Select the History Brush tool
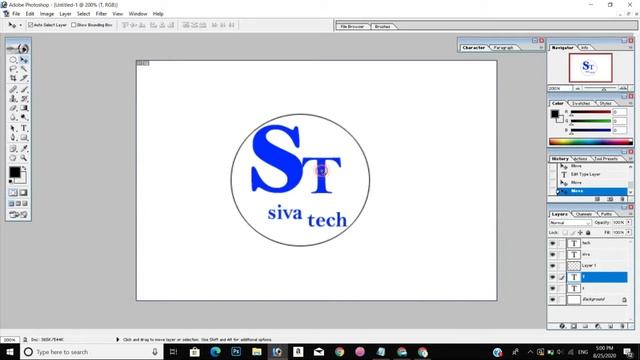Screen dimensions: 640x360 point(24,98)
